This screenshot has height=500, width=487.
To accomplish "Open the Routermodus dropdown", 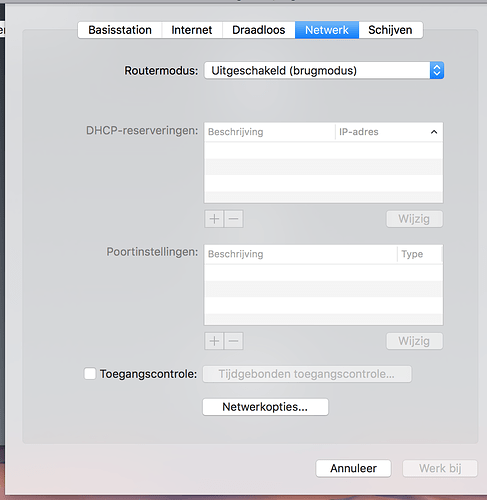I will 324,71.
